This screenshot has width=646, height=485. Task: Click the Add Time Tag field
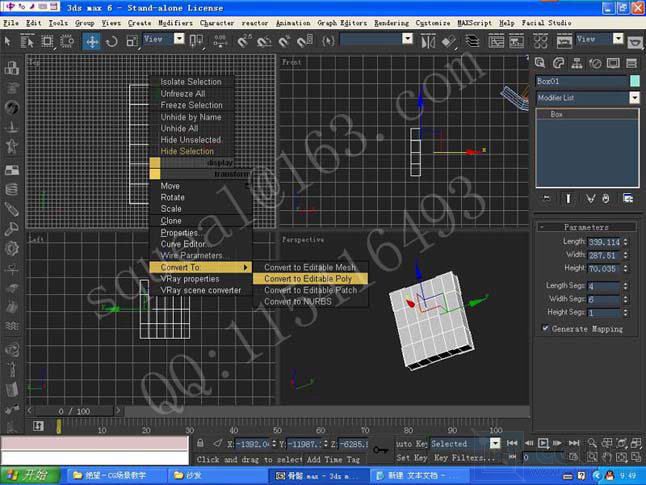(333, 459)
